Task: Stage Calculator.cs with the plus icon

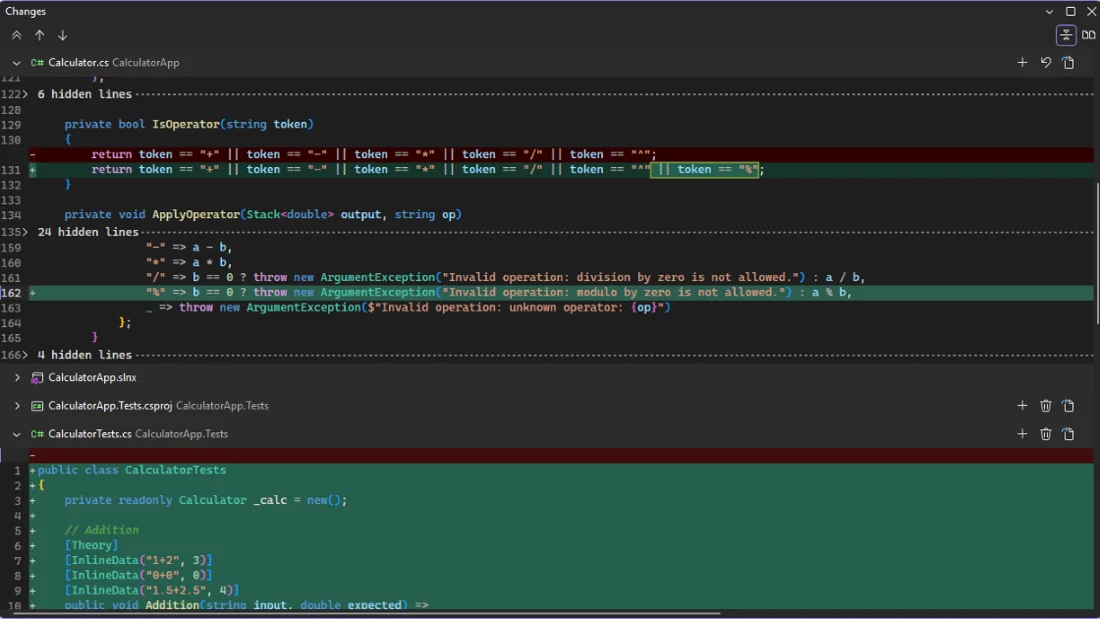Action: (1022, 62)
